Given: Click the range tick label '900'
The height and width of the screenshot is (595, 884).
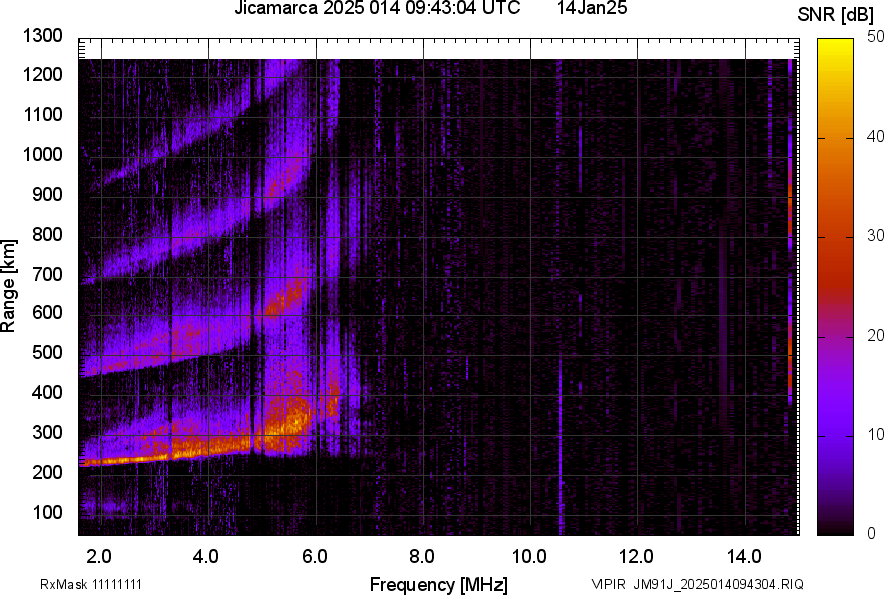Looking at the screenshot, I should pyautogui.click(x=47, y=194).
